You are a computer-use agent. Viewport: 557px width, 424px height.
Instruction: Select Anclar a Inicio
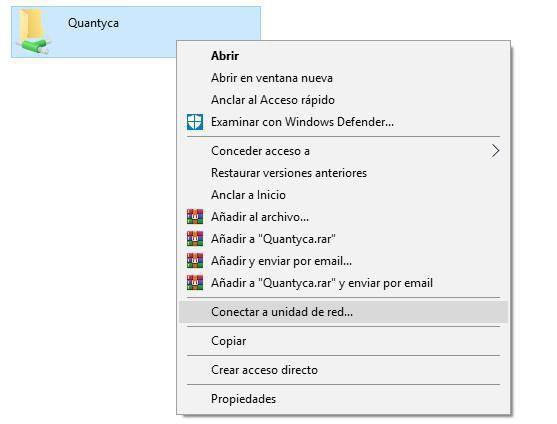[344, 195]
